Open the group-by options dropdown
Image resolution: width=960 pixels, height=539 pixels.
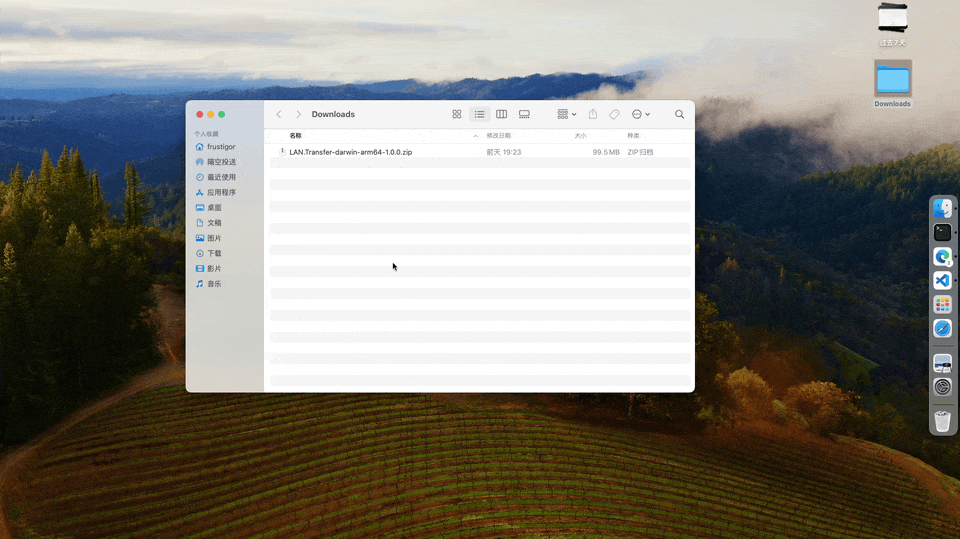pyautogui.click(x=566, y=115)
